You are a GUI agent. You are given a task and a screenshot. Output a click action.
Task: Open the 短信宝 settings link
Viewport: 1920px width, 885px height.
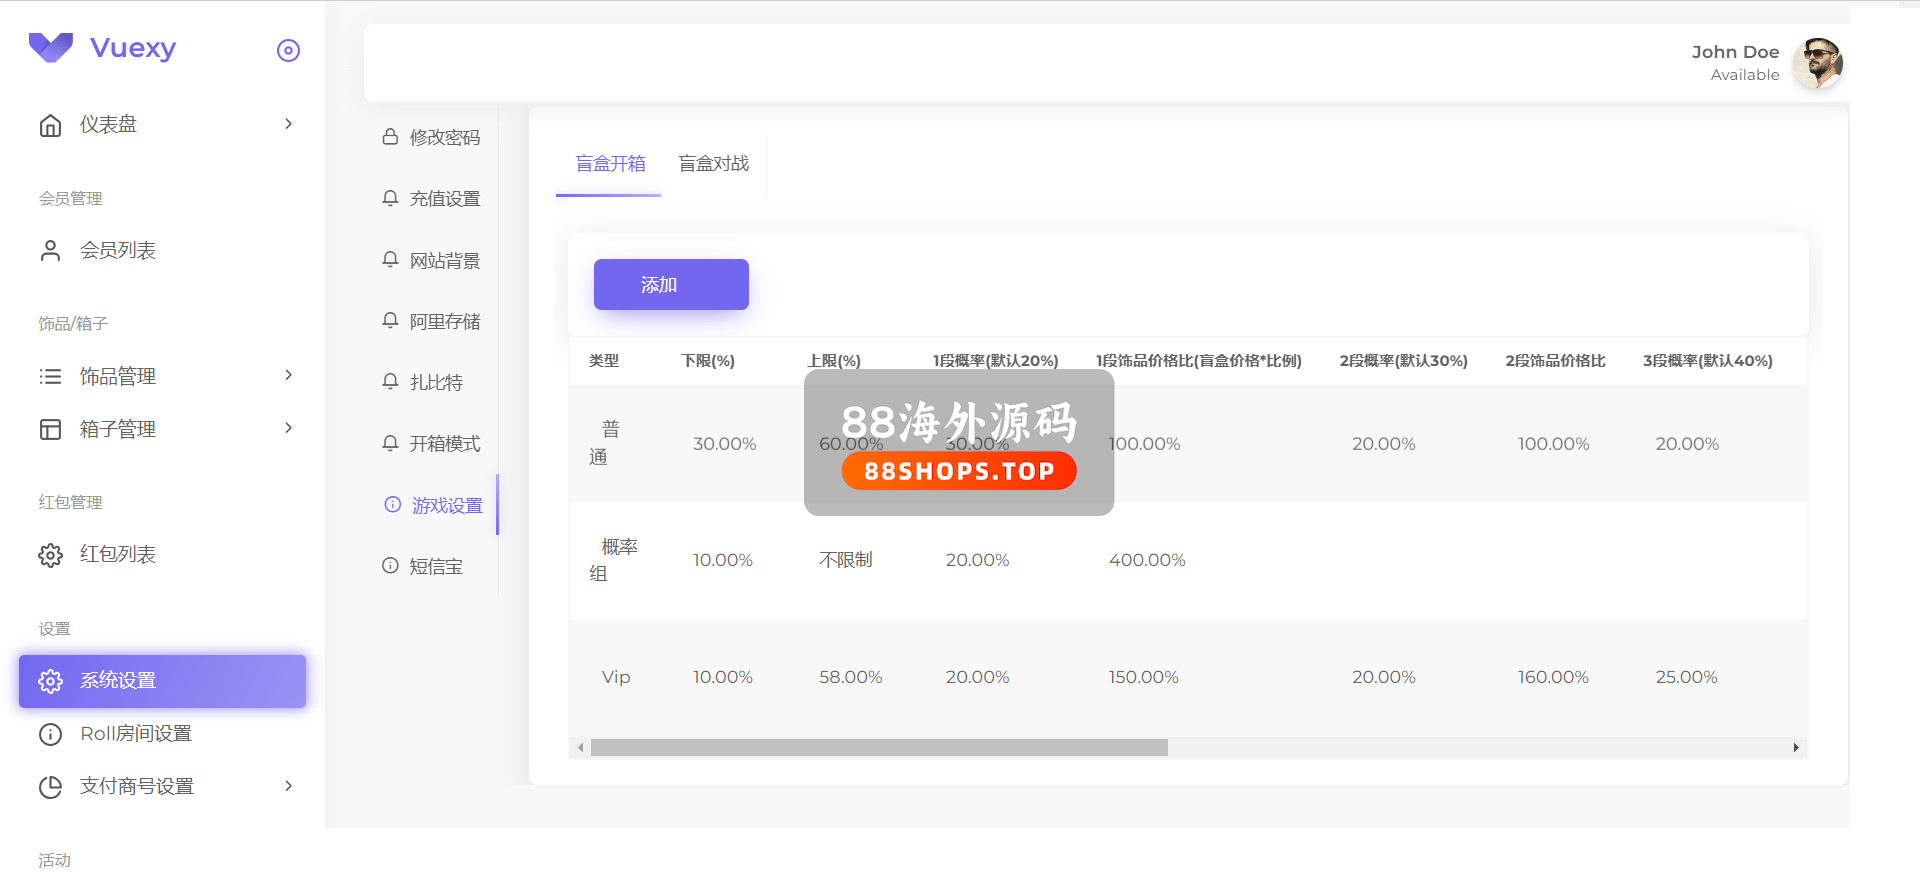(x=436, y=567)
